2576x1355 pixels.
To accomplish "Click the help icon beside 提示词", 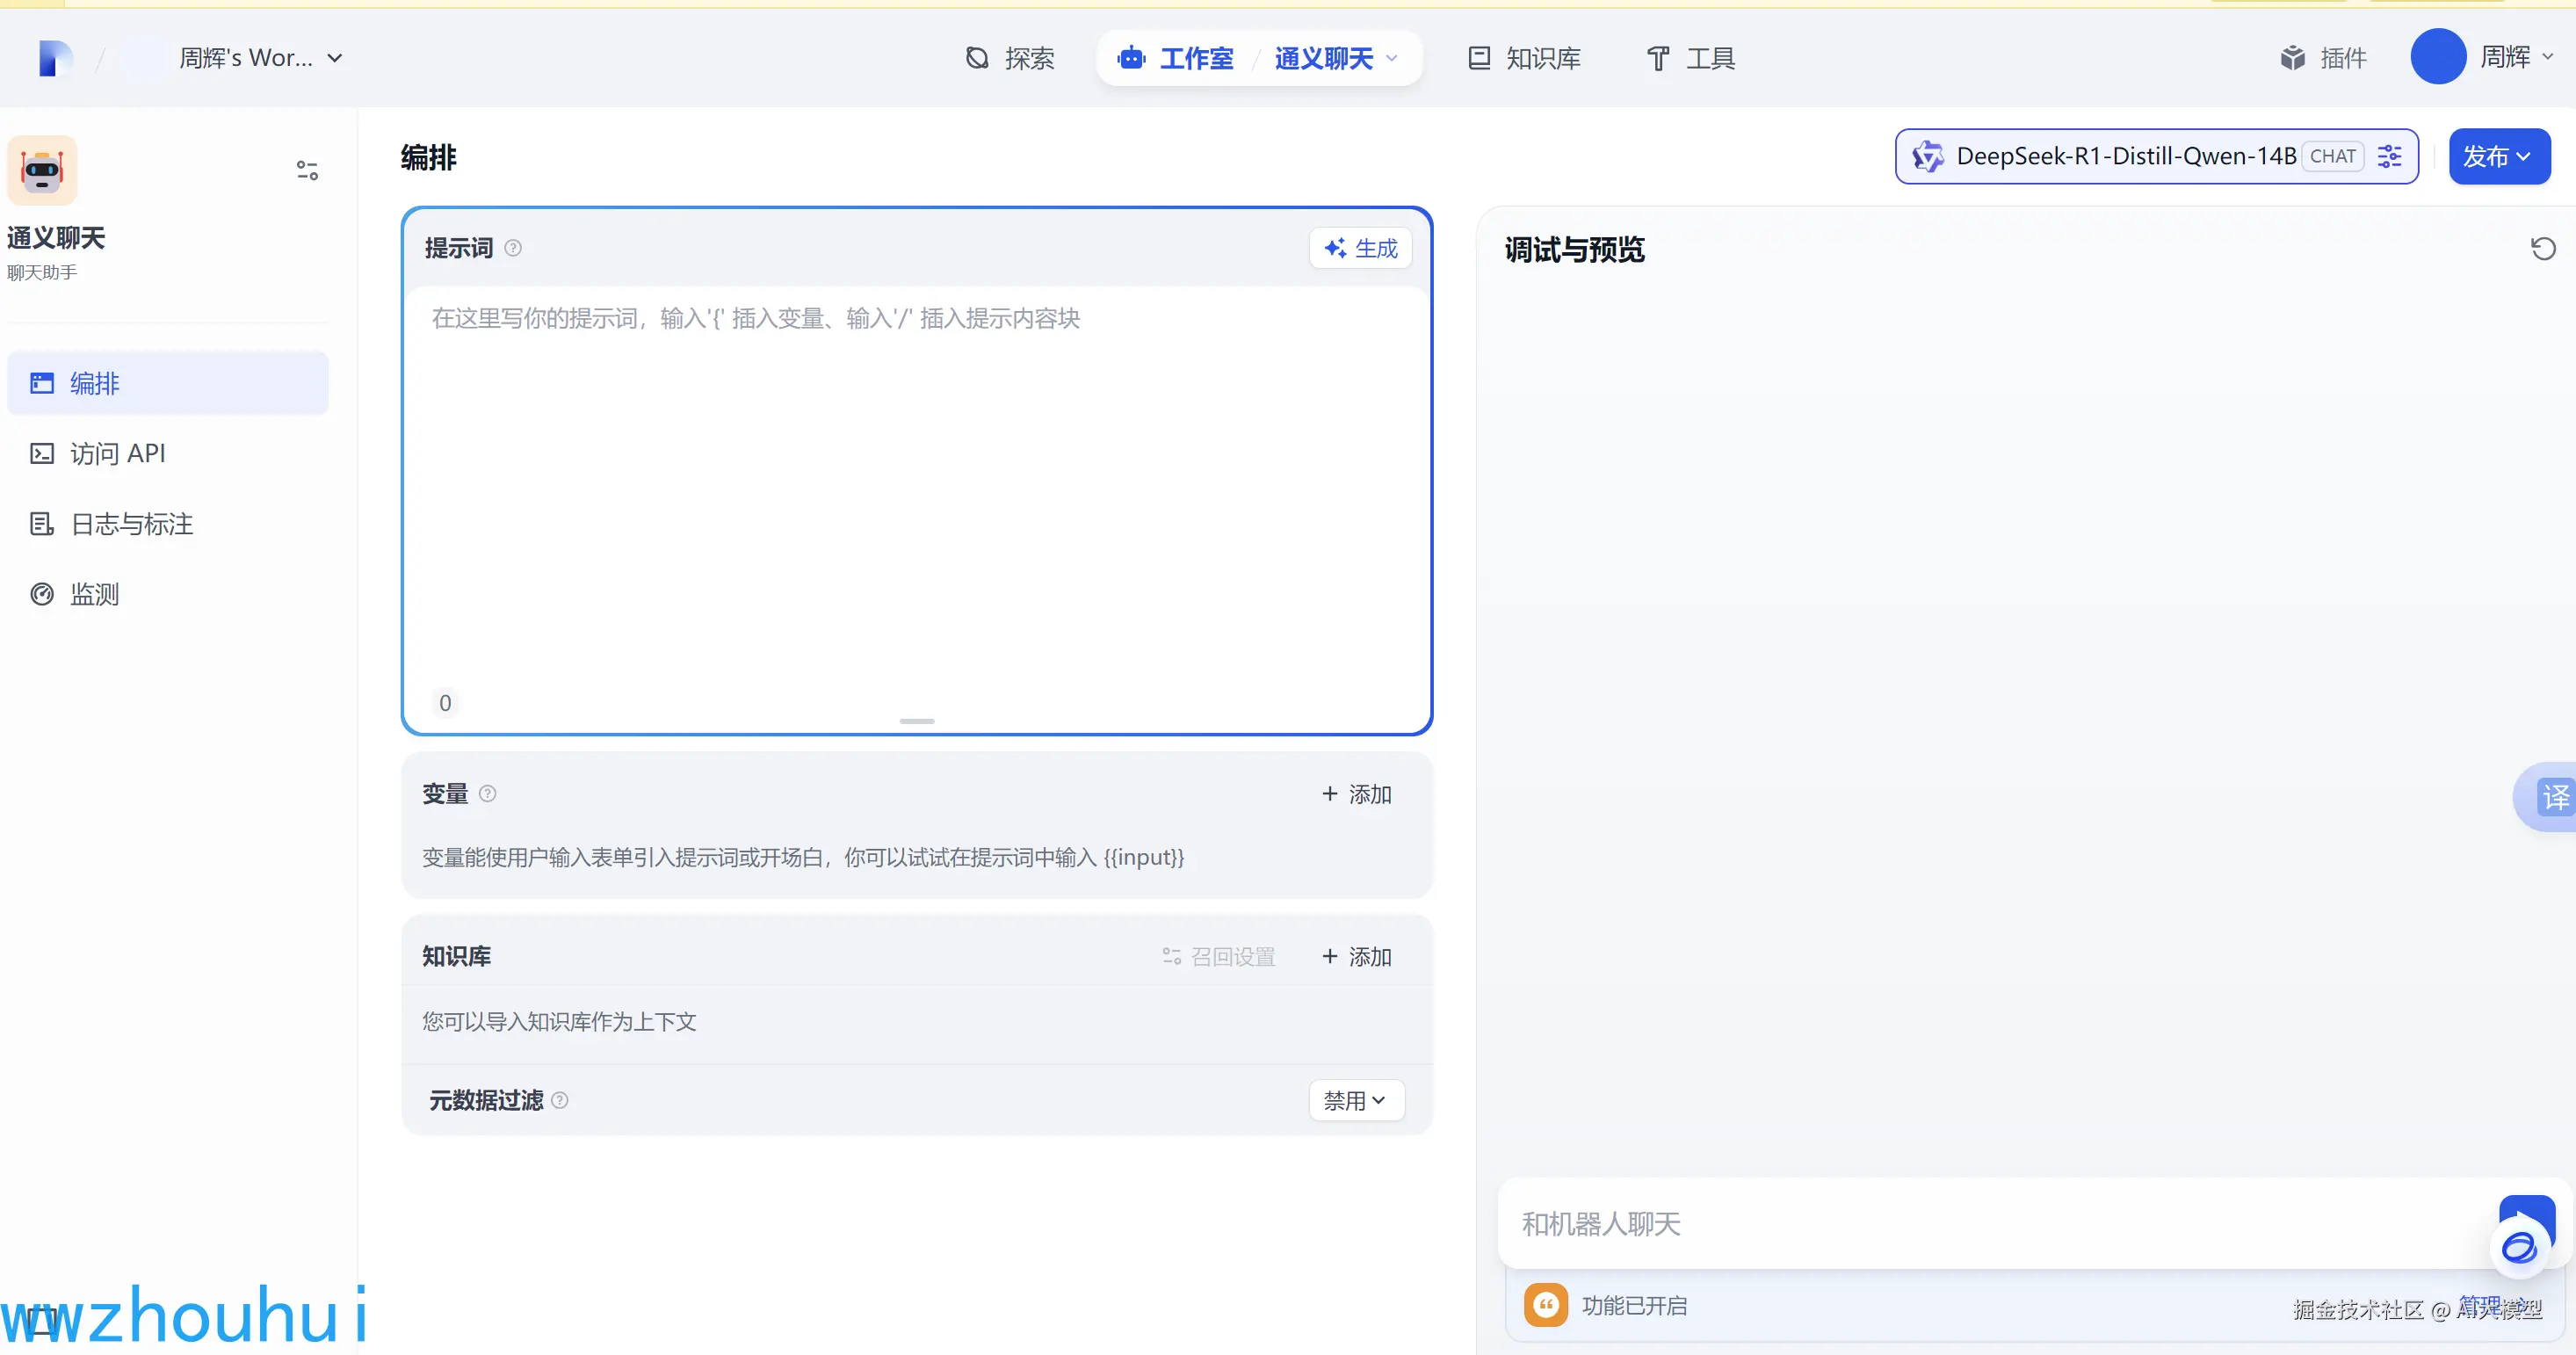I will click(x=513, y=248).
